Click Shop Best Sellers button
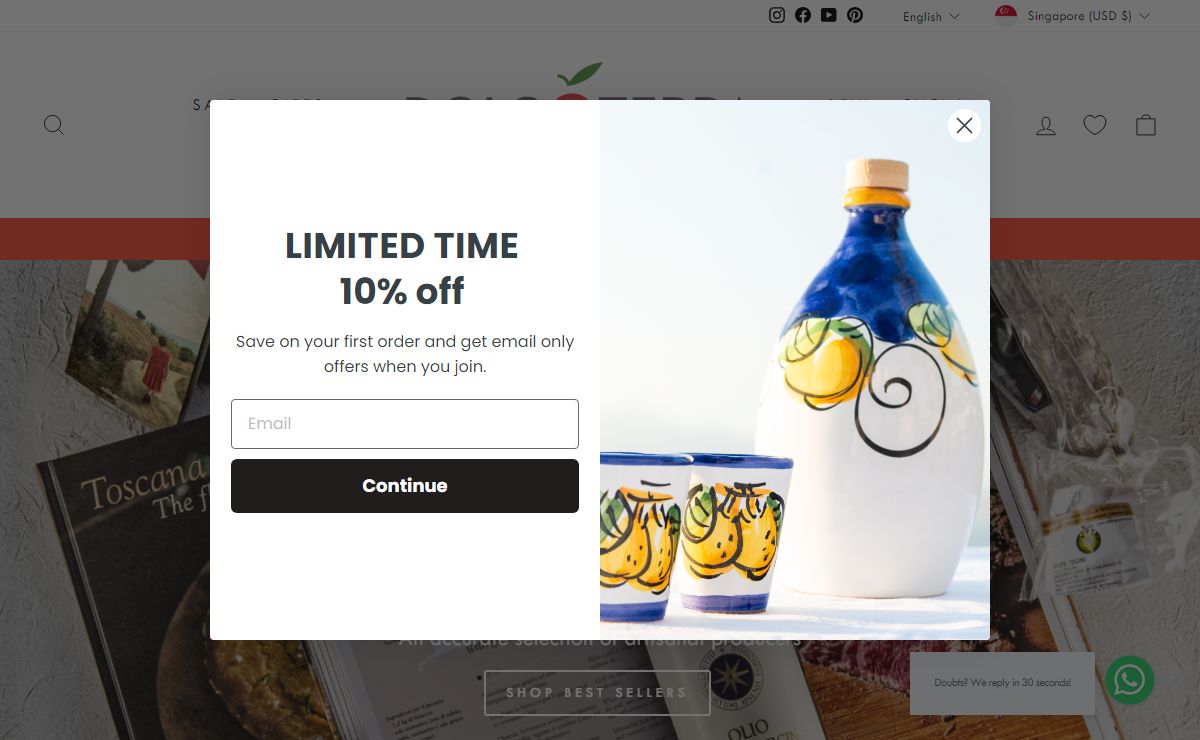The height and width of the screenshot is (740, 1200). (597, 692)
